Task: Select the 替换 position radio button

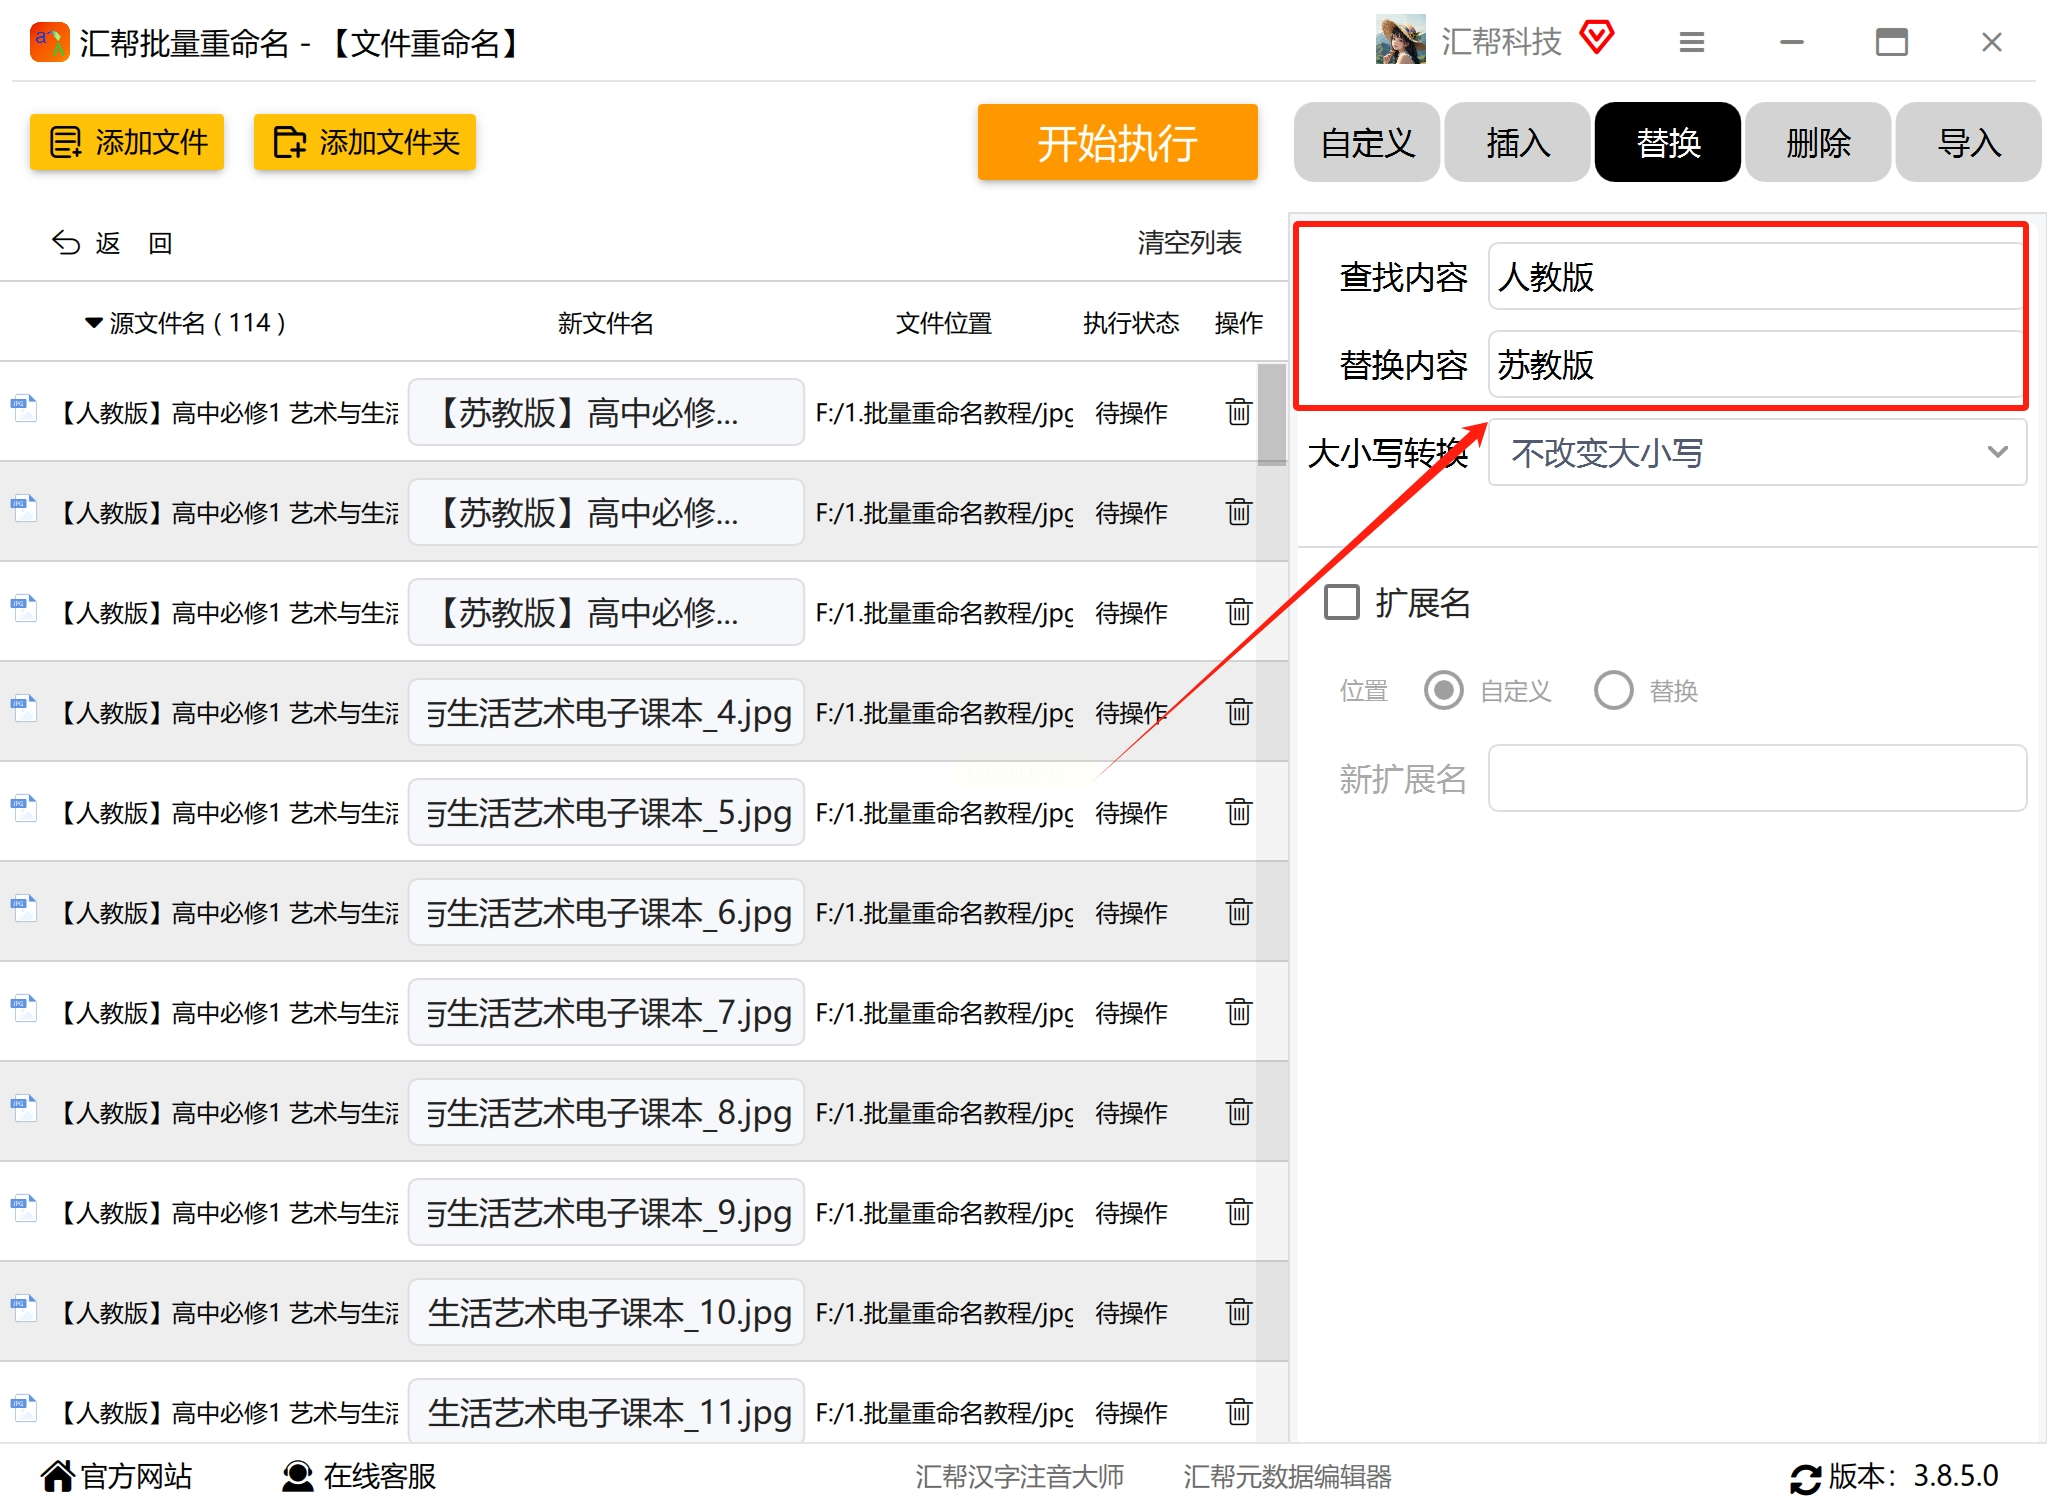Action: pyautogui.click(x=1613, y=690)
